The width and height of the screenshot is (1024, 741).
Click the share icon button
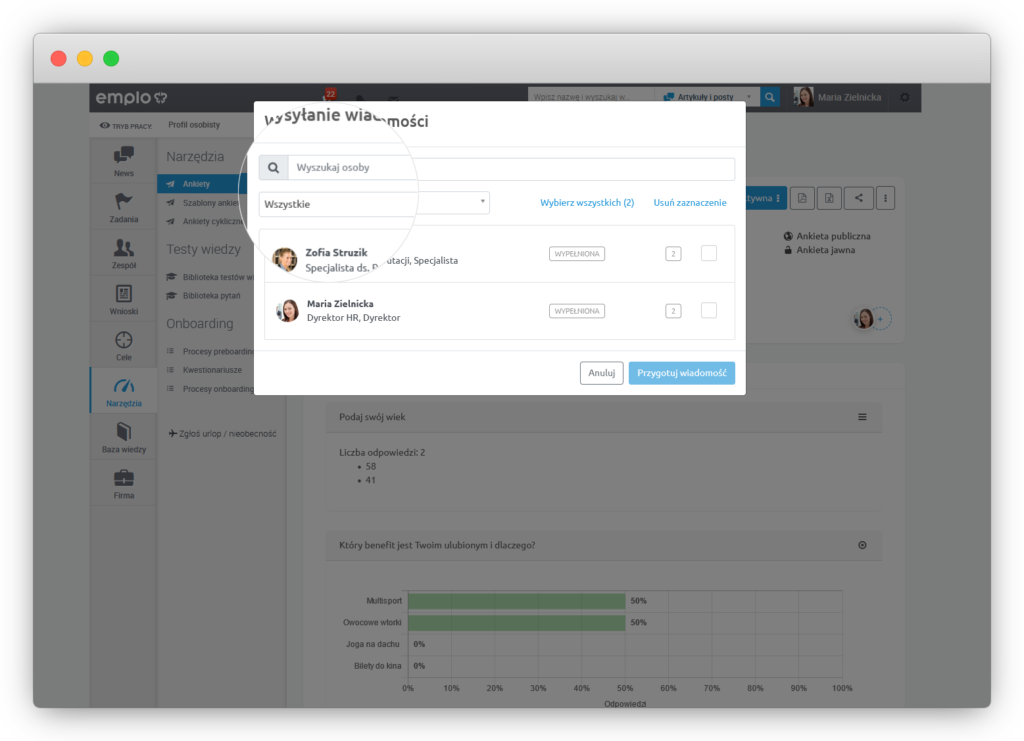click(857, 198)
